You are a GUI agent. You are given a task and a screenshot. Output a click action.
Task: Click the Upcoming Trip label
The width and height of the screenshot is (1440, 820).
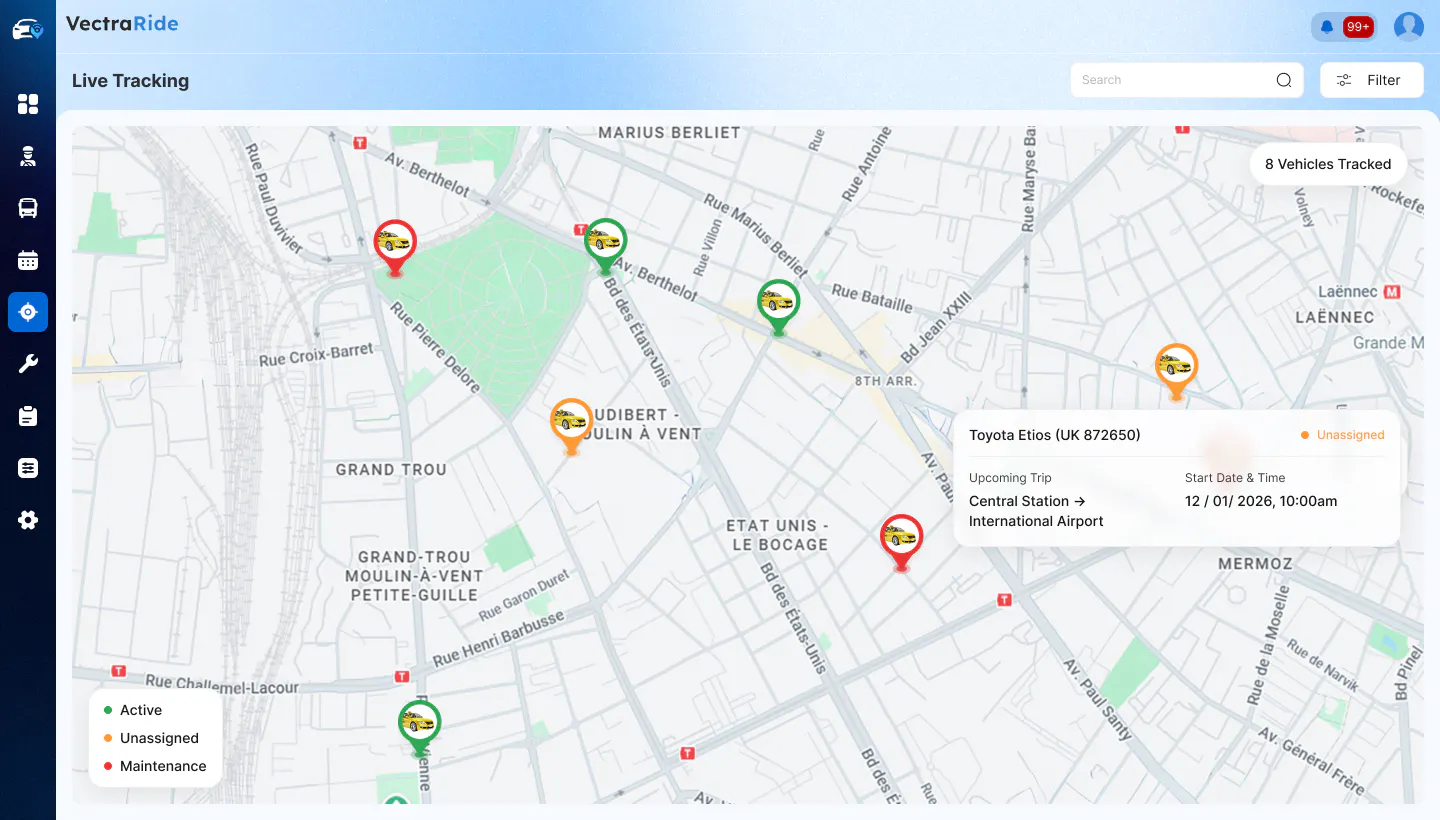1010,478
